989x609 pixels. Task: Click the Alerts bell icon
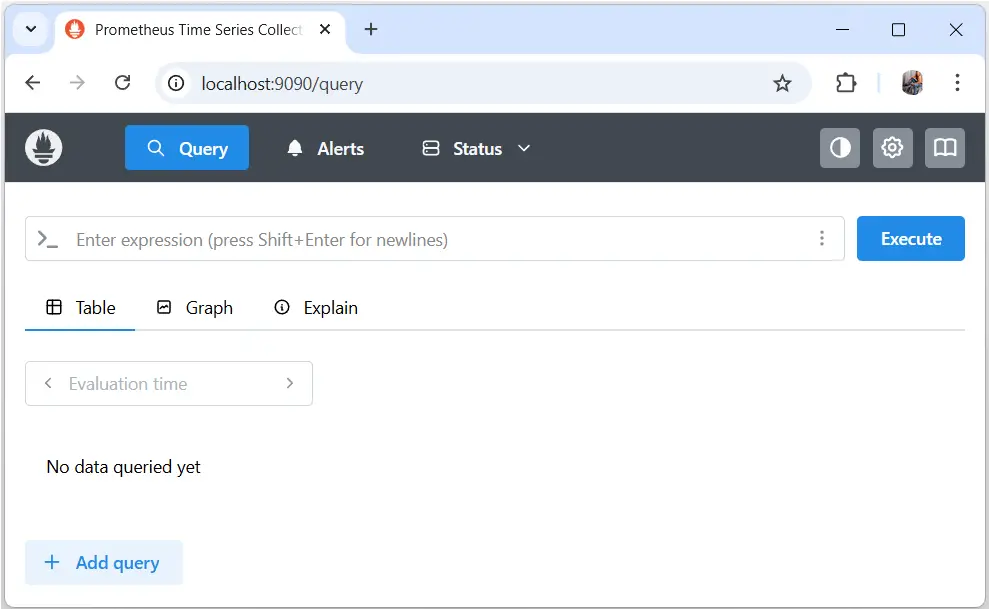[x=294, y=148]
